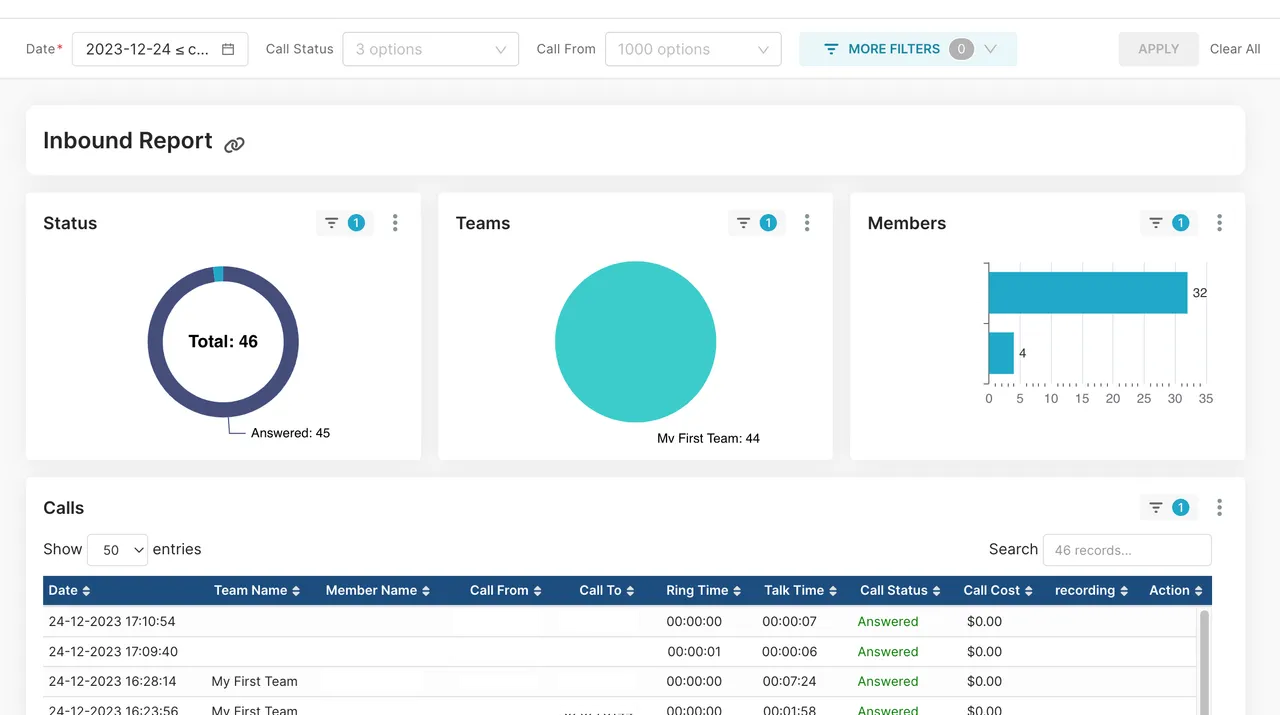Sort table by Call To column

click(607, 590)
